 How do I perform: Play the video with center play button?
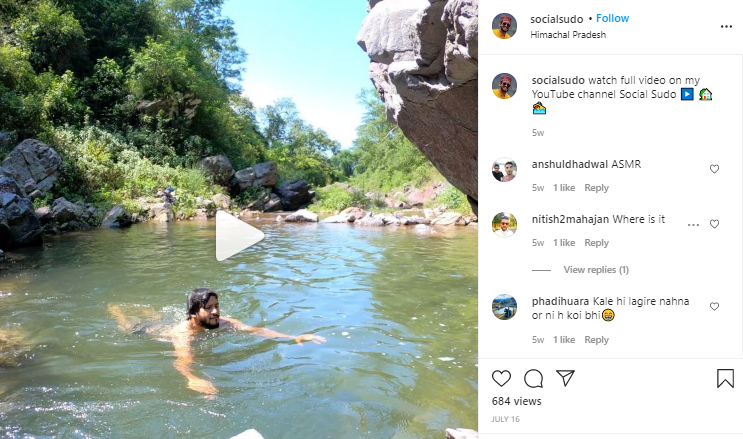(238, 237)
